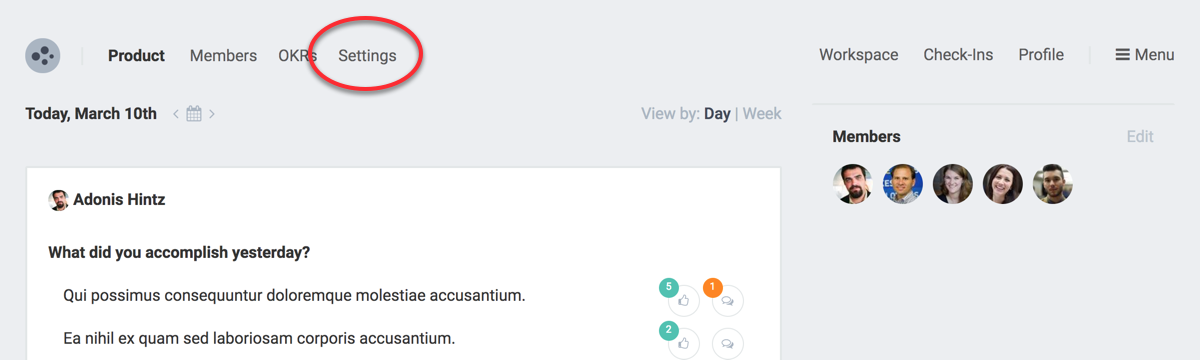Like the first answer with 5 likes

(684, 300)
